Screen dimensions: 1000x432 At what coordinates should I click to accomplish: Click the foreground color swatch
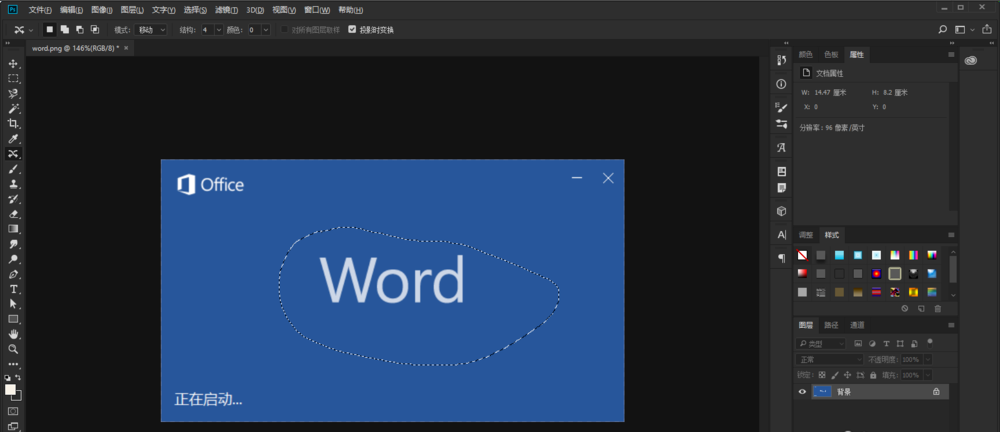click(x=10, y=389)
